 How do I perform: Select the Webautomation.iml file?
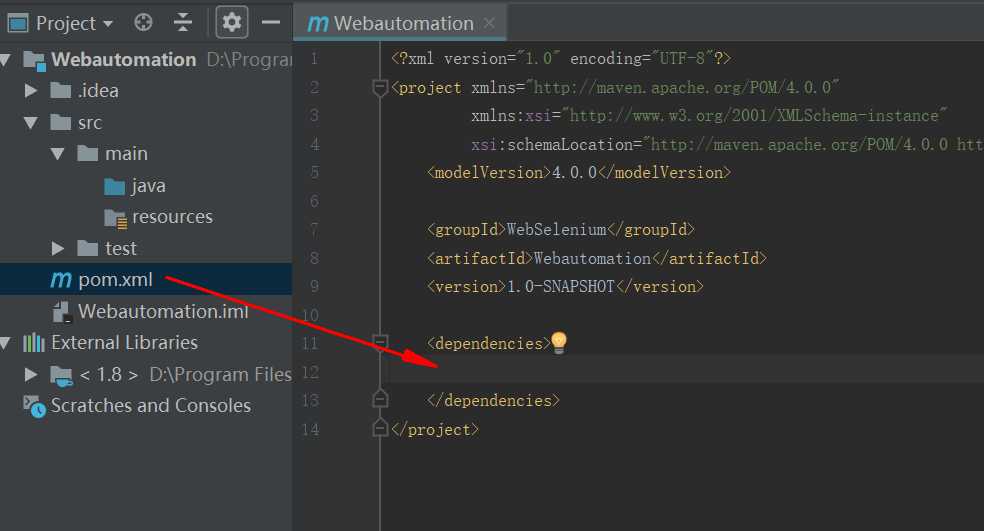163,311
